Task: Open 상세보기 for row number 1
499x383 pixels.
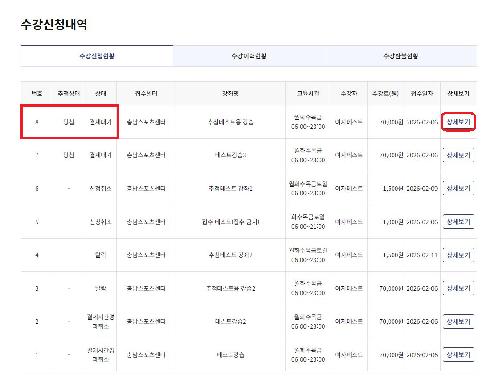Action: 458,355
